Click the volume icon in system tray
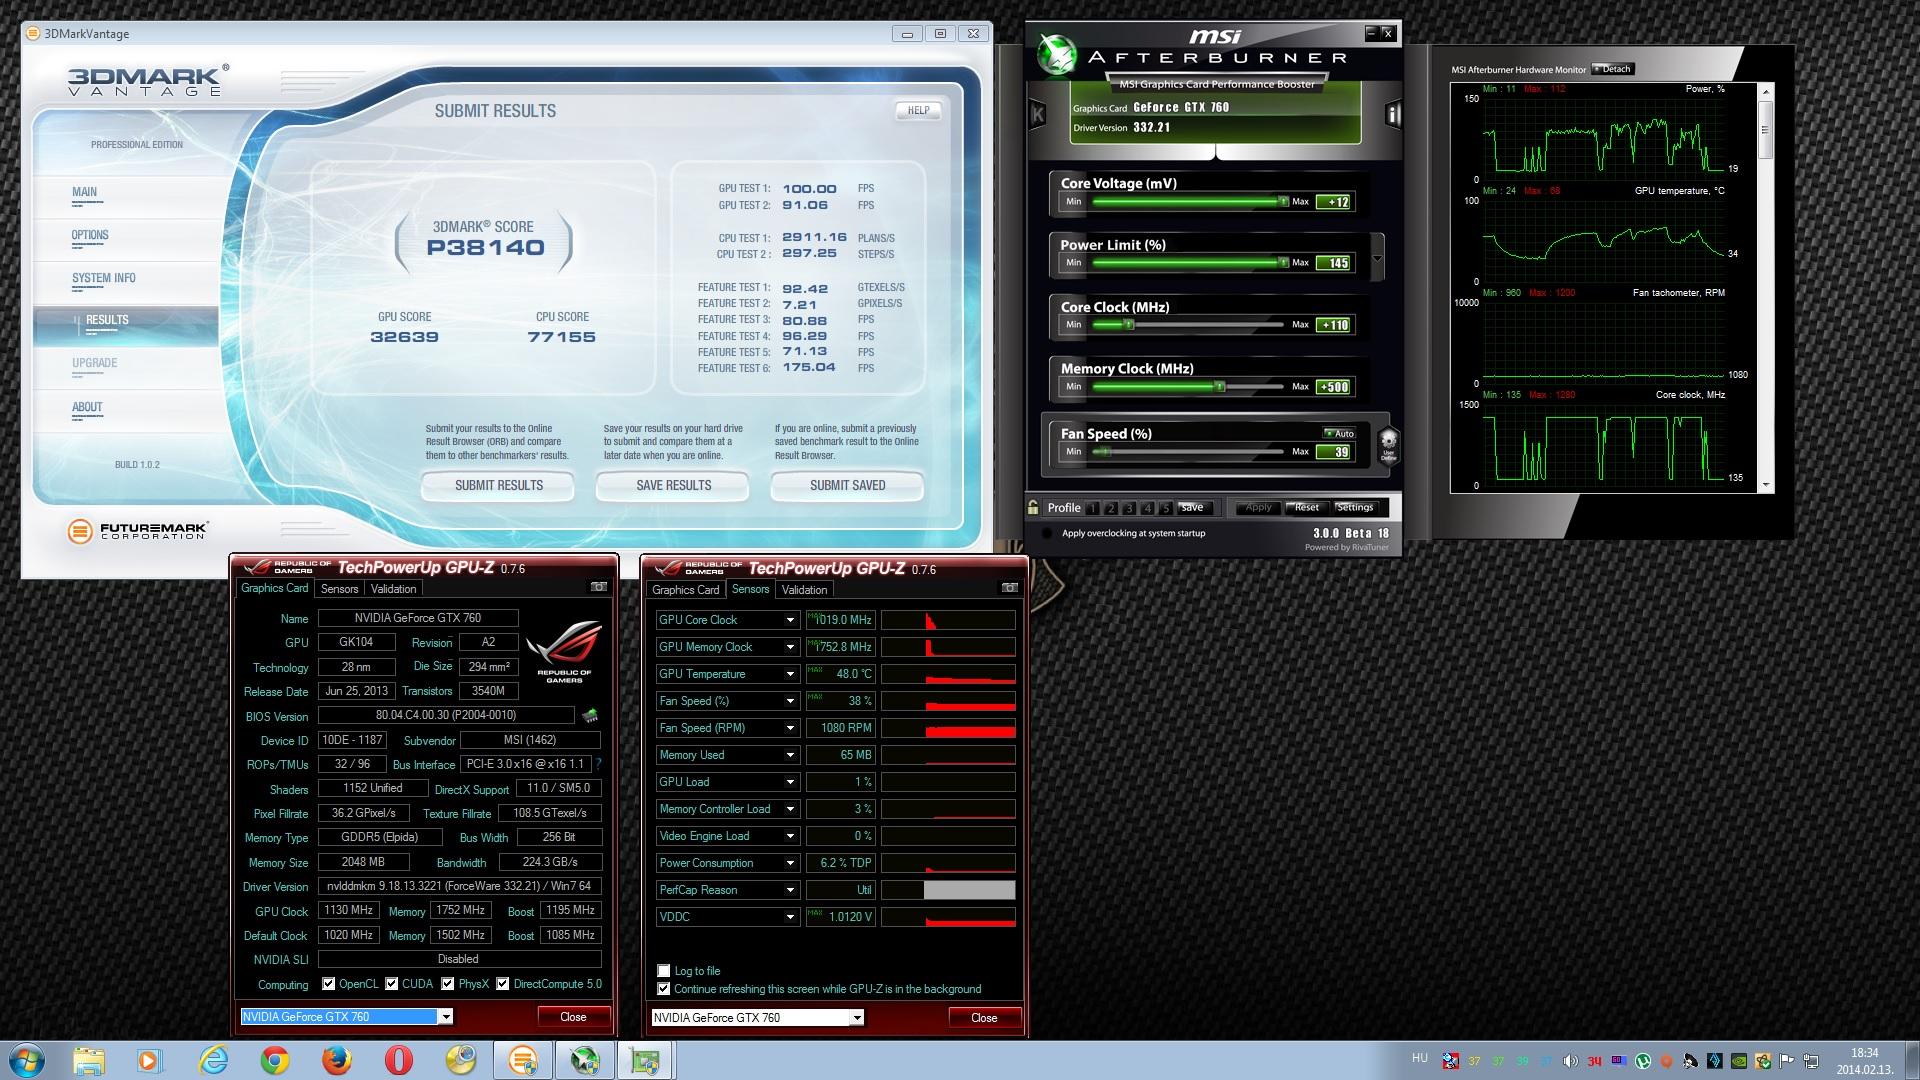Image resolution: width=1920 pixels, height=1080 pixels. (1571, 1061)
